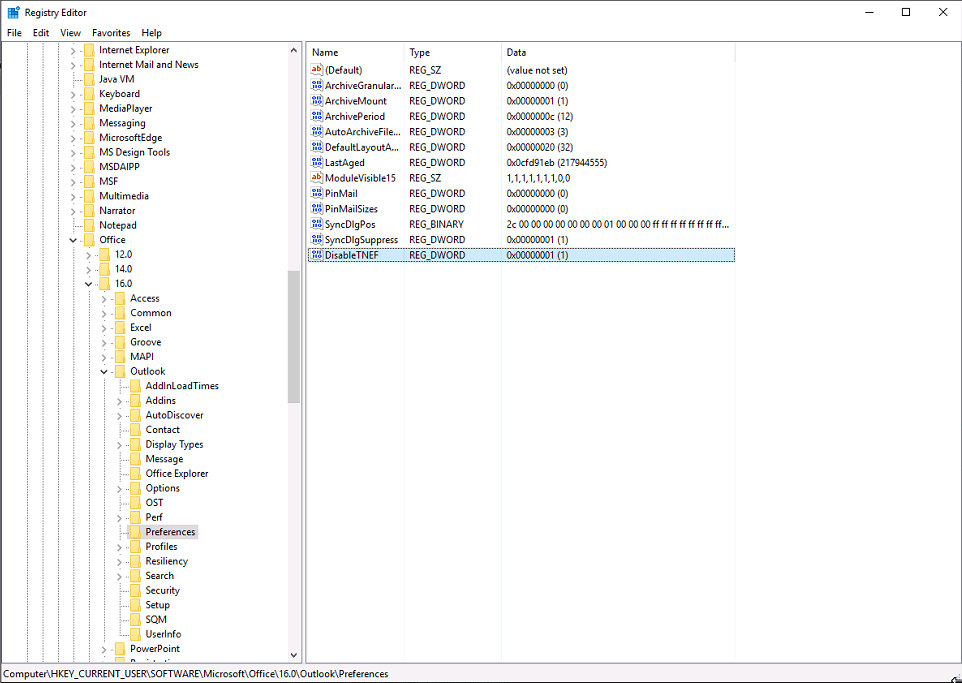Expand the 12.0 key
Screen dimensions: 962x683
click(88, 255)
